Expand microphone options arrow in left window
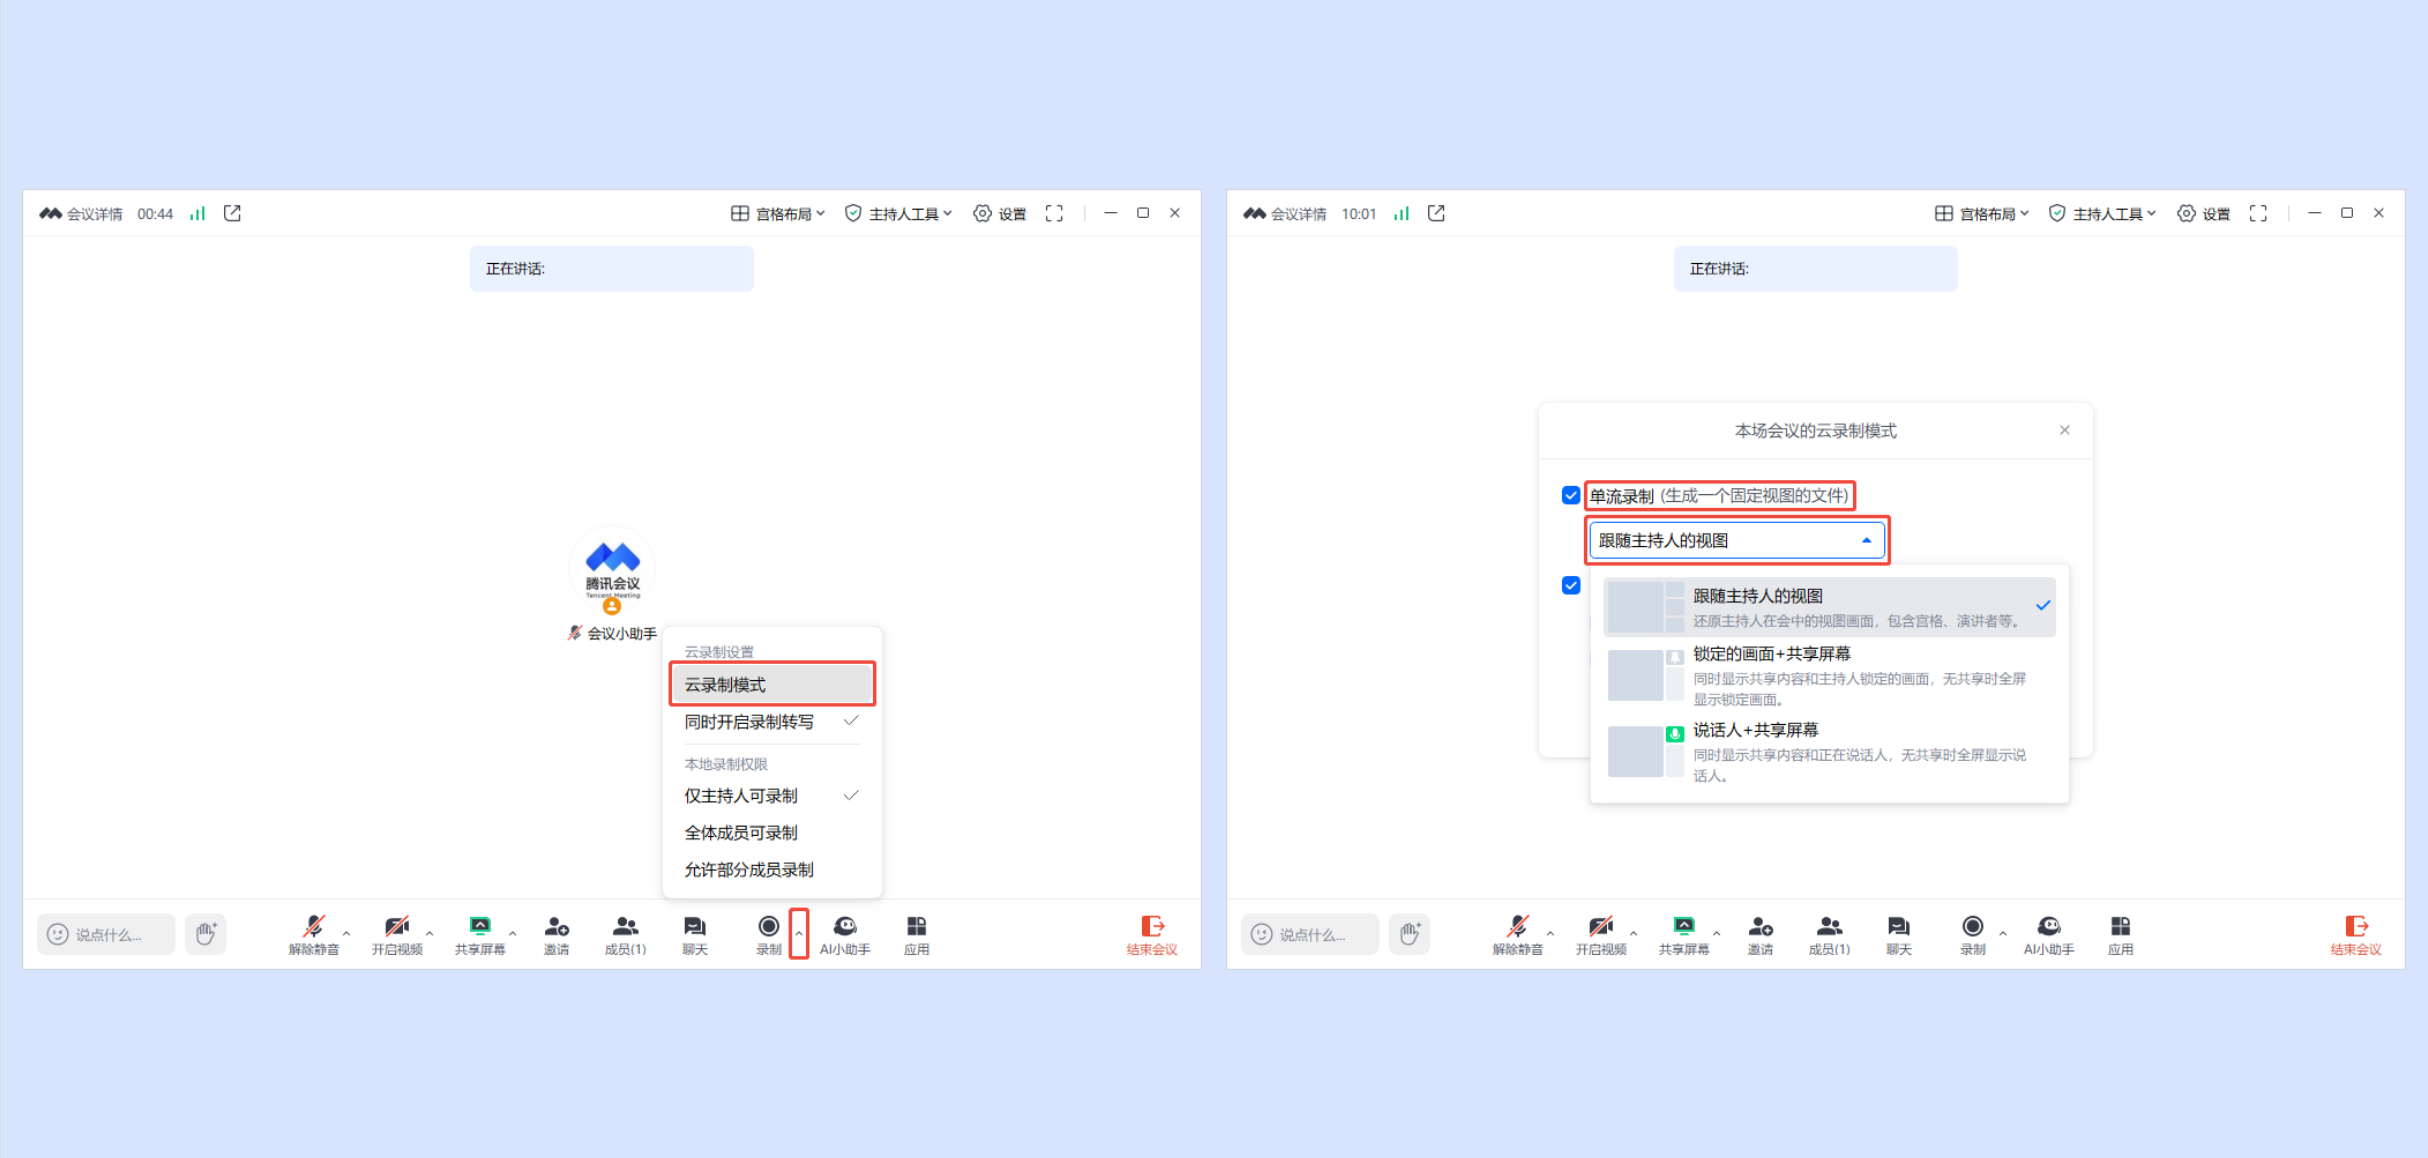The width and height of the screenshot is (2428, 1158). (x=346, y=933)
